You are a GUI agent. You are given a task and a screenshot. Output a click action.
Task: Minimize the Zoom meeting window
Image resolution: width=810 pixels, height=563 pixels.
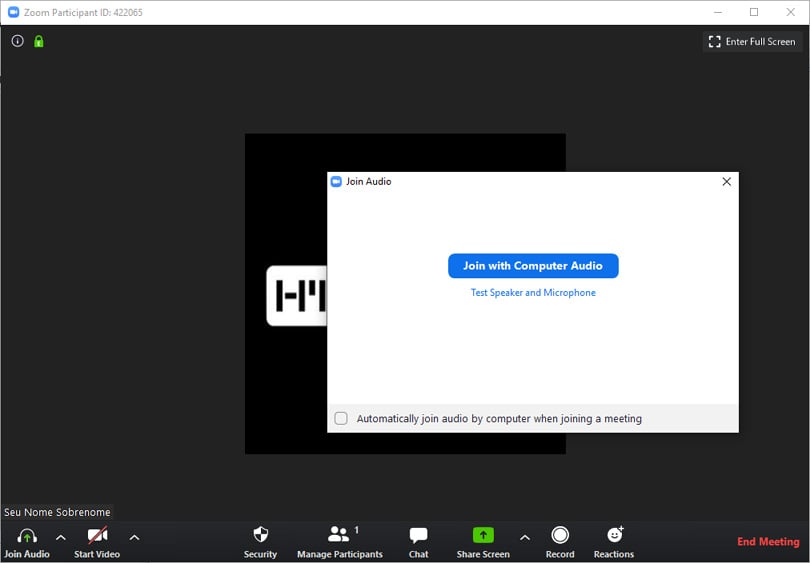(x=718, y=12)
